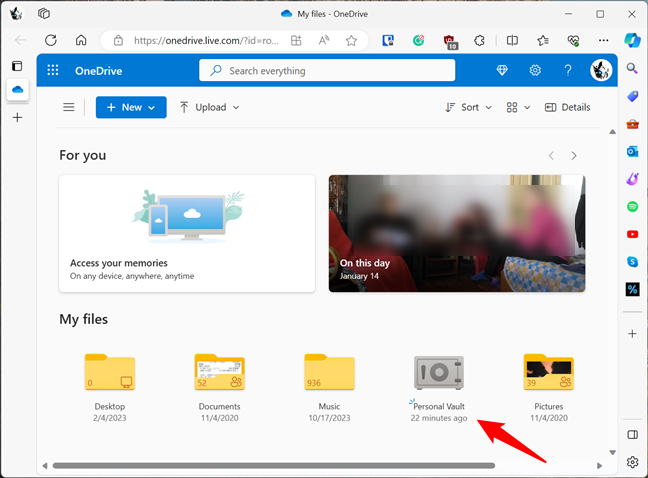Expand the view layout tiles dropdown

pos(518,107)
